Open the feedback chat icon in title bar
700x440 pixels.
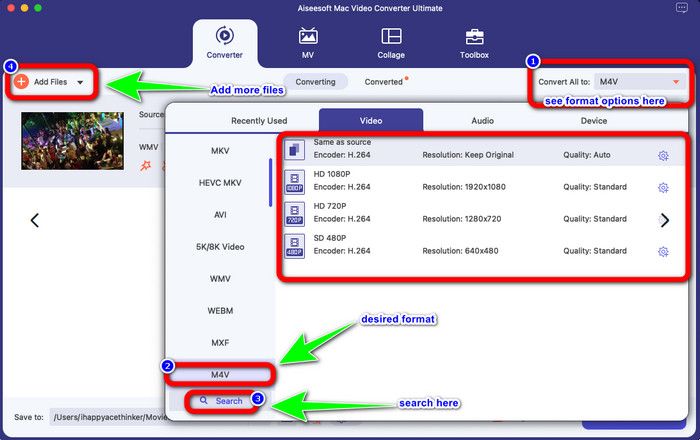pos(682,8)
